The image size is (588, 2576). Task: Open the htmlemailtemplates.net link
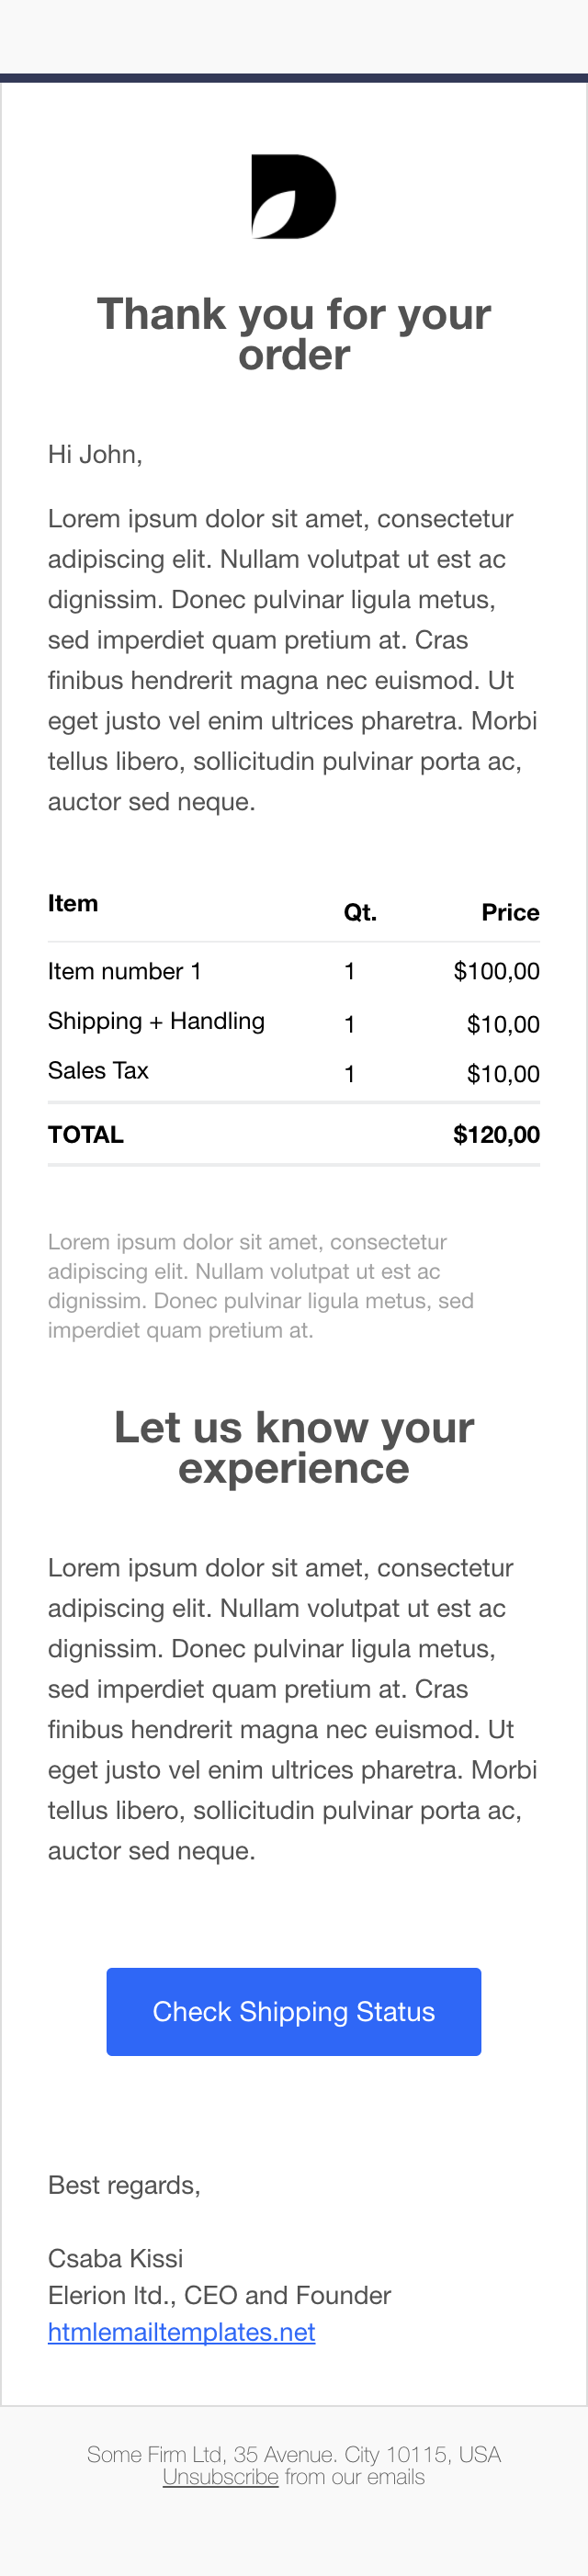tap(182, 2332)
